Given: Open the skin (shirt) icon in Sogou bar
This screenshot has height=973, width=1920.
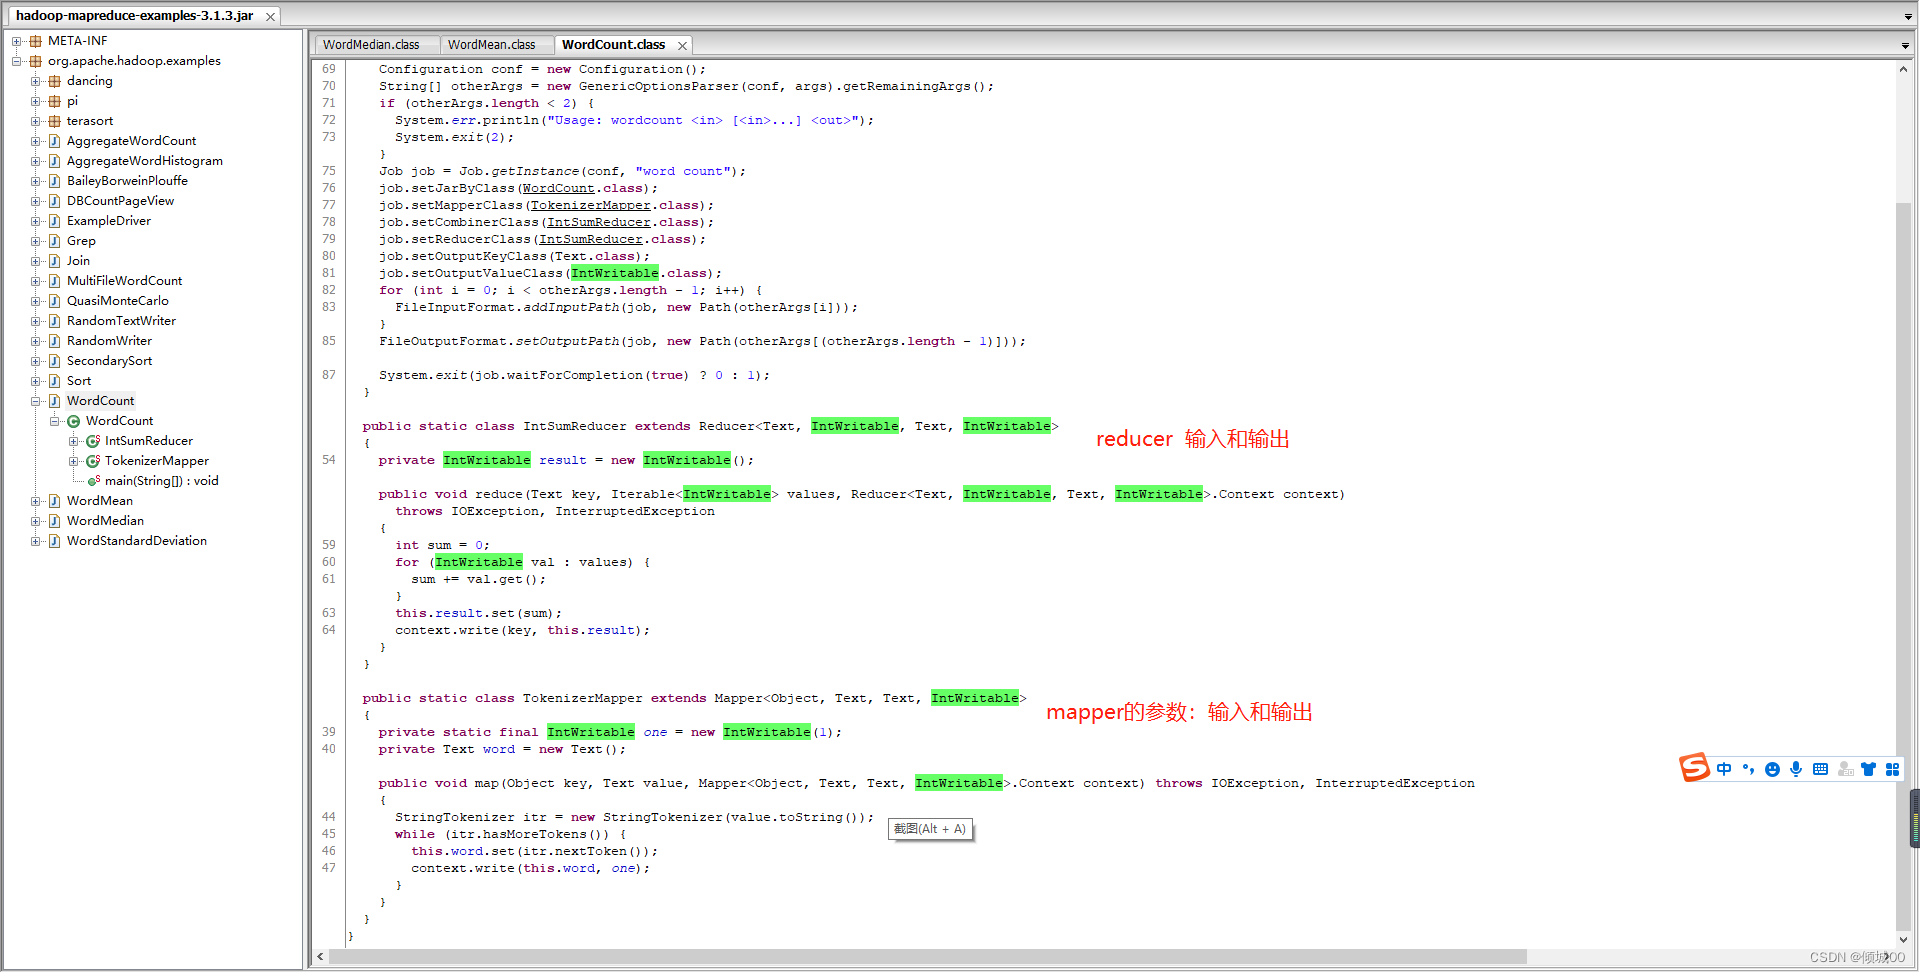Looking at the screenshot, I should [1868, 769].
